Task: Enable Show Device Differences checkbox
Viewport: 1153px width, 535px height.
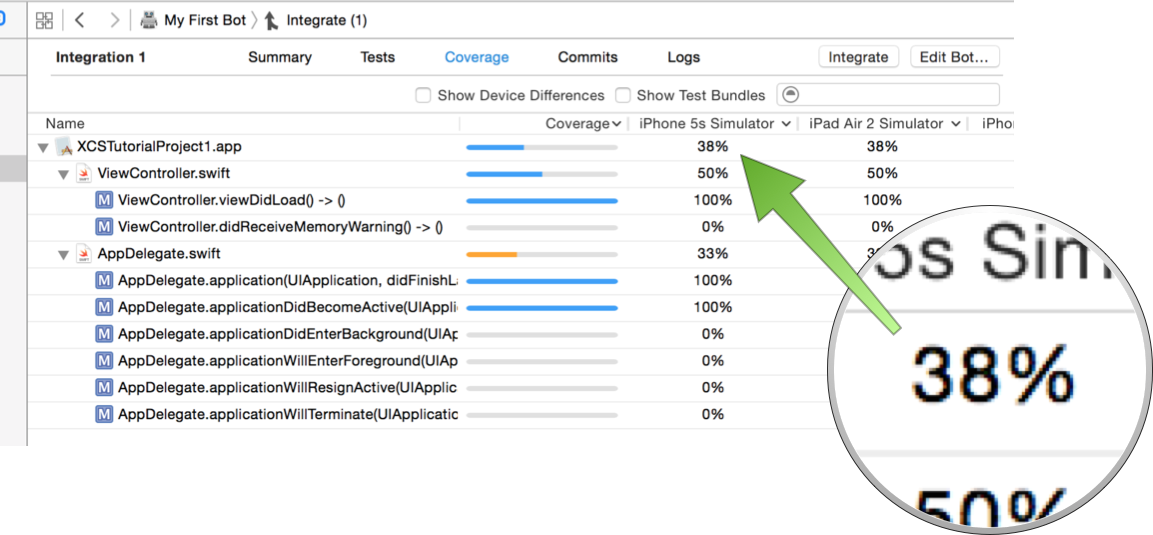Action: click(x=423, y=96)
